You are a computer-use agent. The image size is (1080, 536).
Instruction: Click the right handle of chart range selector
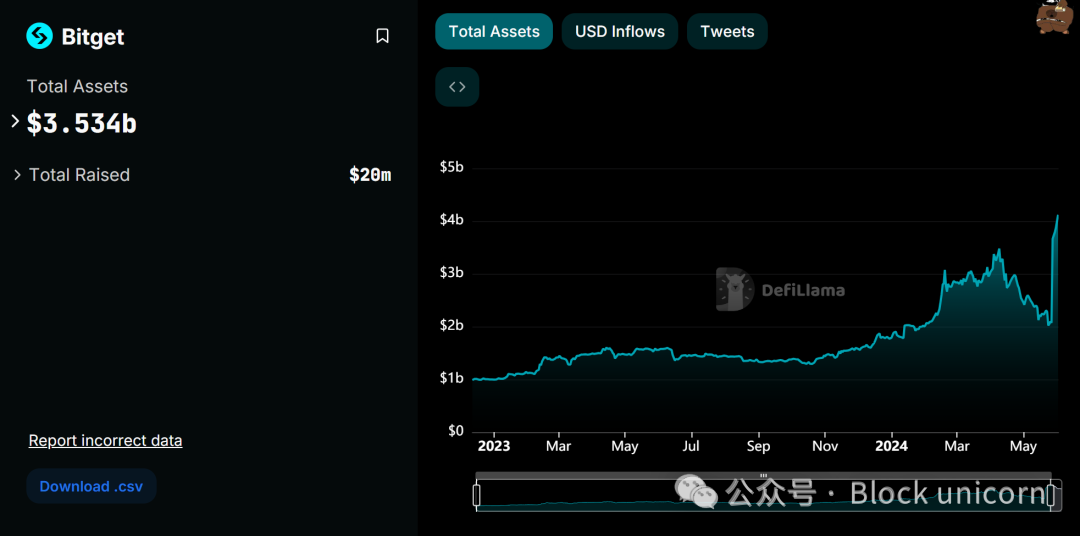[x=1051, y=495]
